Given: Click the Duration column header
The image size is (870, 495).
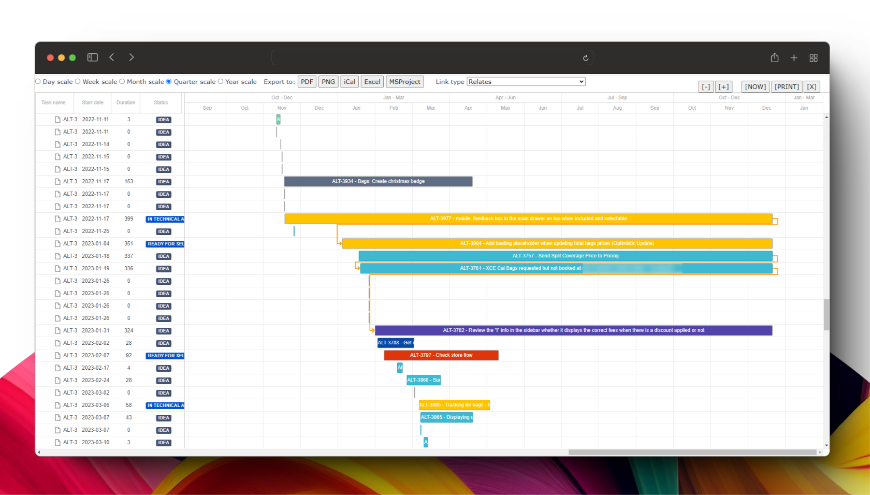Looking at the screenshot, I should coord(126,103).
